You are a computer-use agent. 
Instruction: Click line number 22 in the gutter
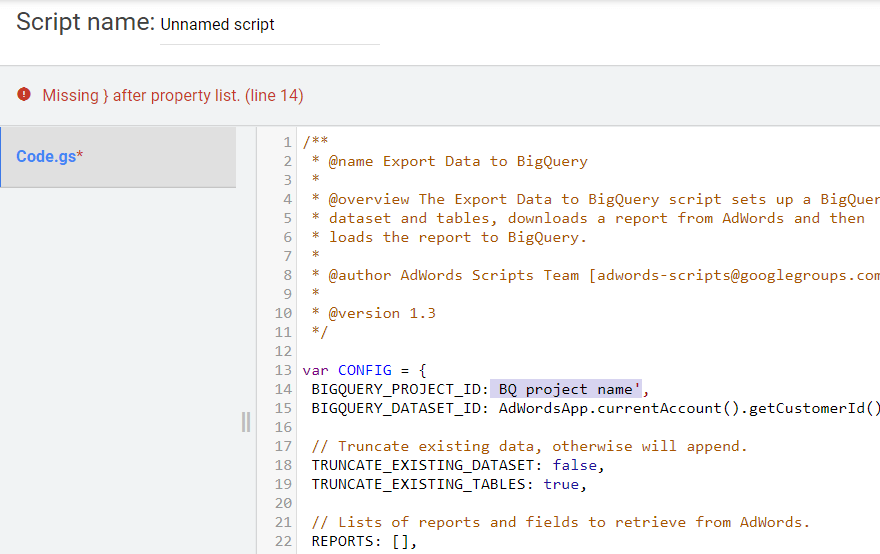click(283, 541)
